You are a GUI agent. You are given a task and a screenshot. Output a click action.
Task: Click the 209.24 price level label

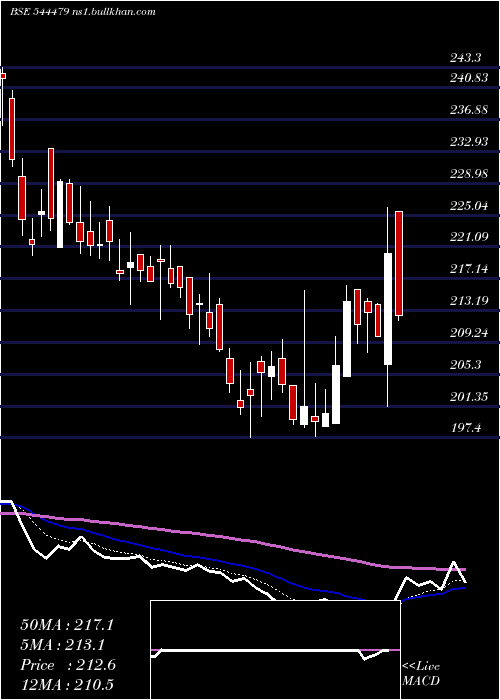click(468, 333)
